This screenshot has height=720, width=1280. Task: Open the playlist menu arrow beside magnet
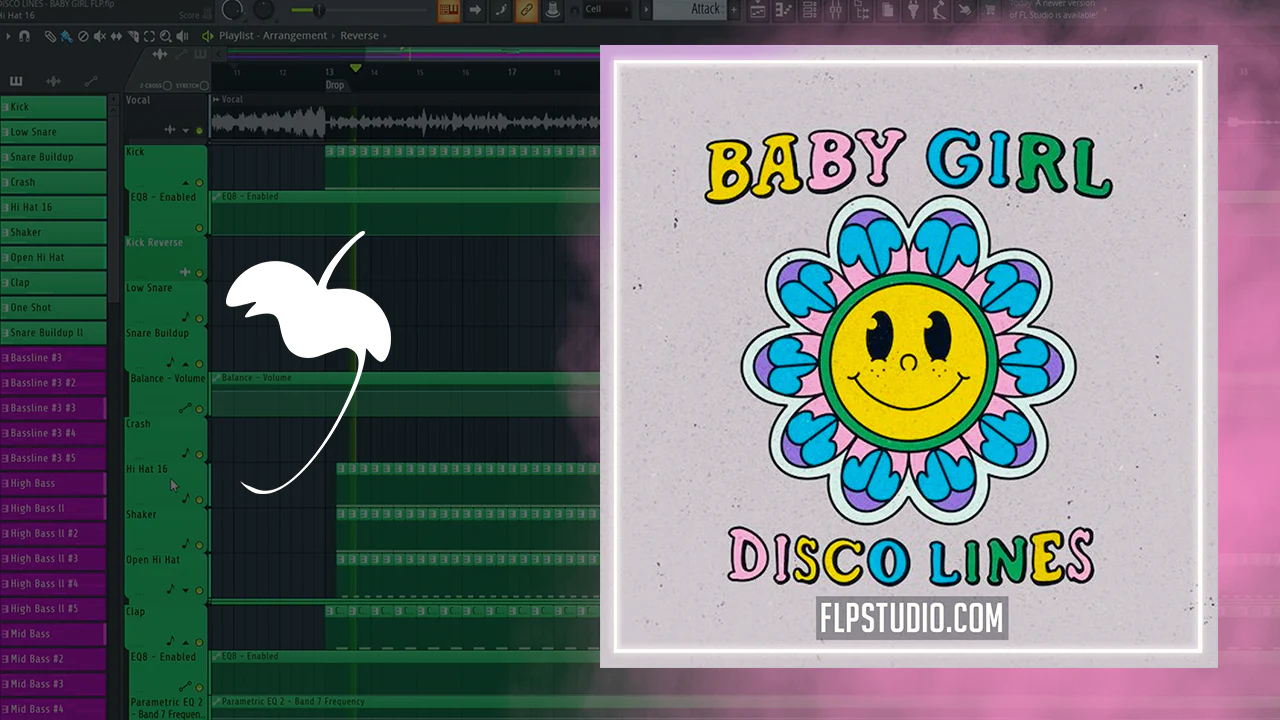click(9, 36)
